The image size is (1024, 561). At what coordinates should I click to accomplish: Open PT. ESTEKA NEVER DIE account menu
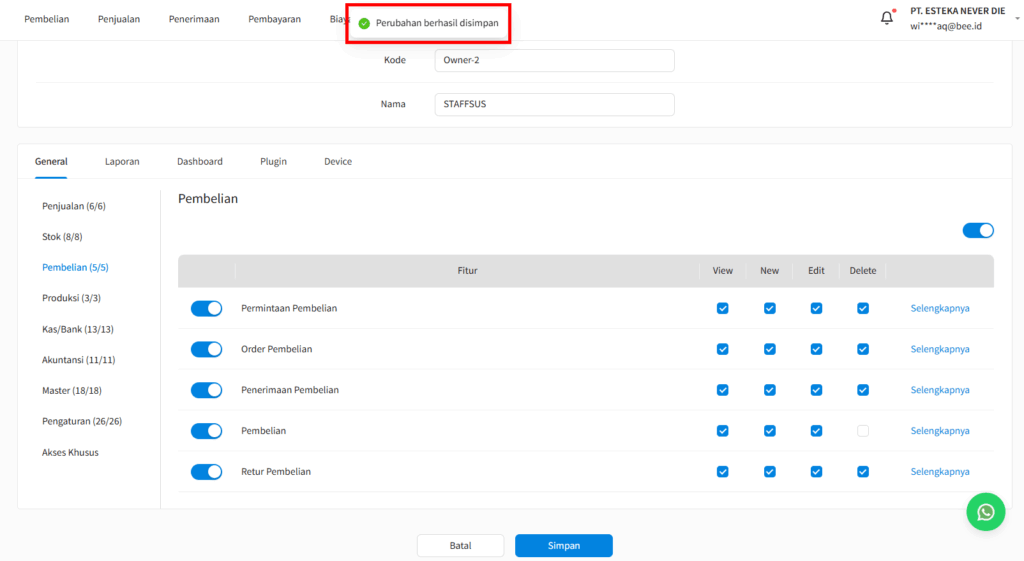(x=957, y=18)
